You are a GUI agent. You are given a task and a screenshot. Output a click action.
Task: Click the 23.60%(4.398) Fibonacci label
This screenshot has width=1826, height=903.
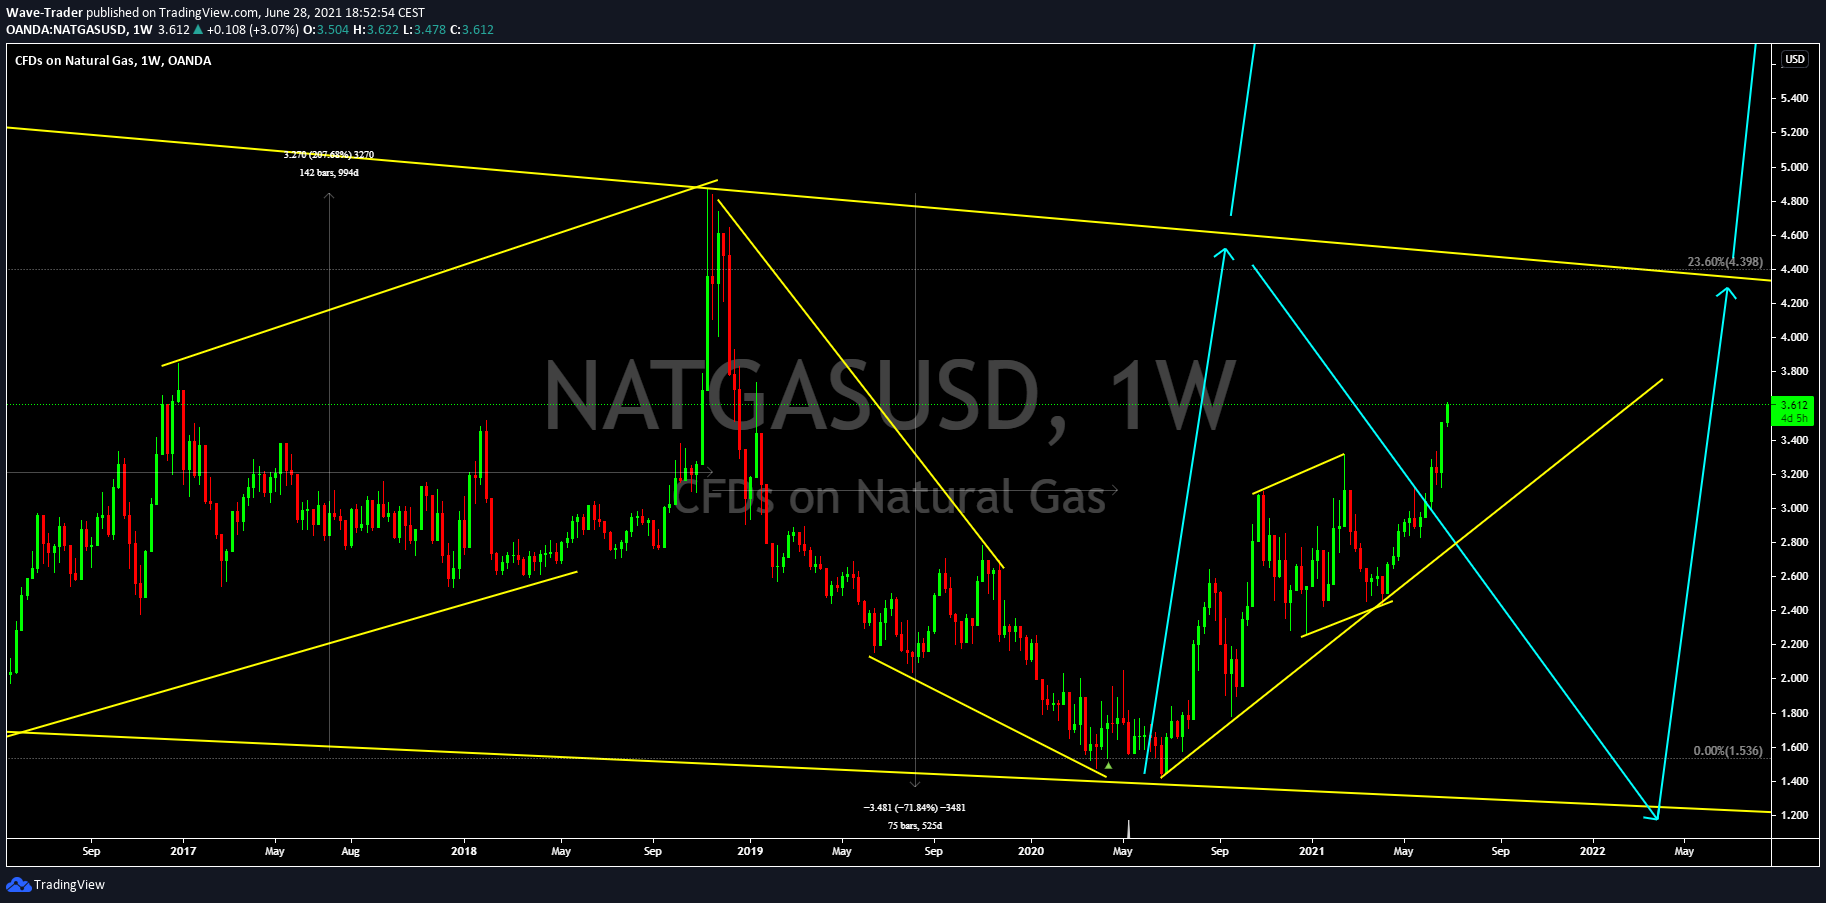[x=1725, y=262]
